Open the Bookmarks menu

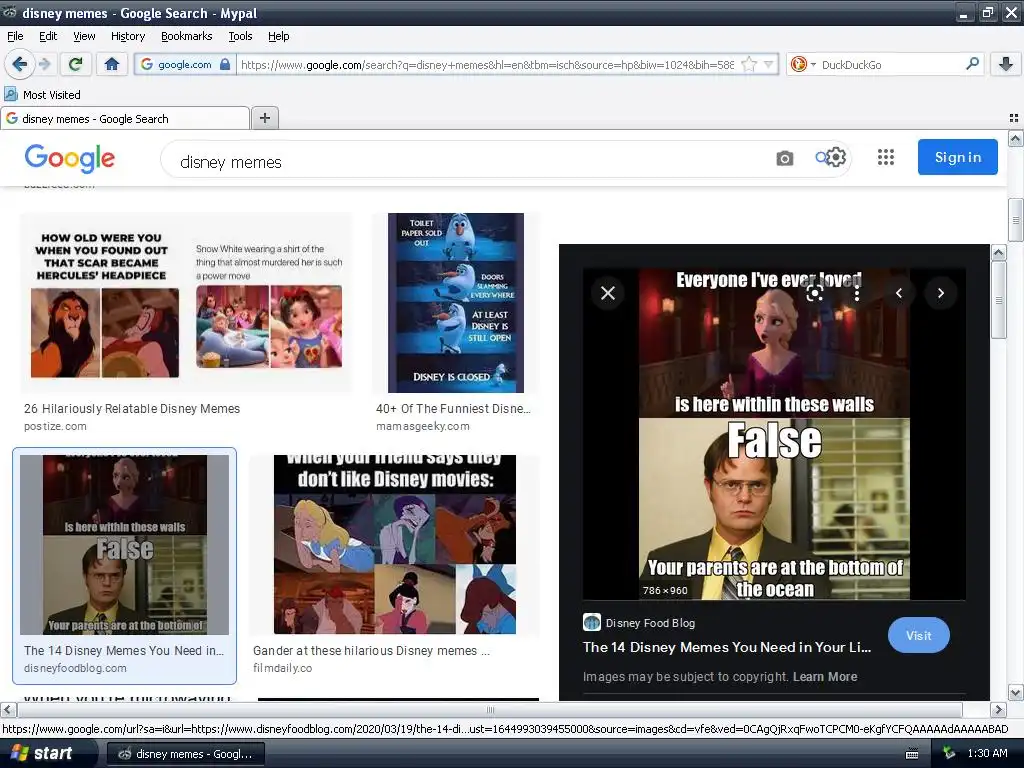pos(187,36)
